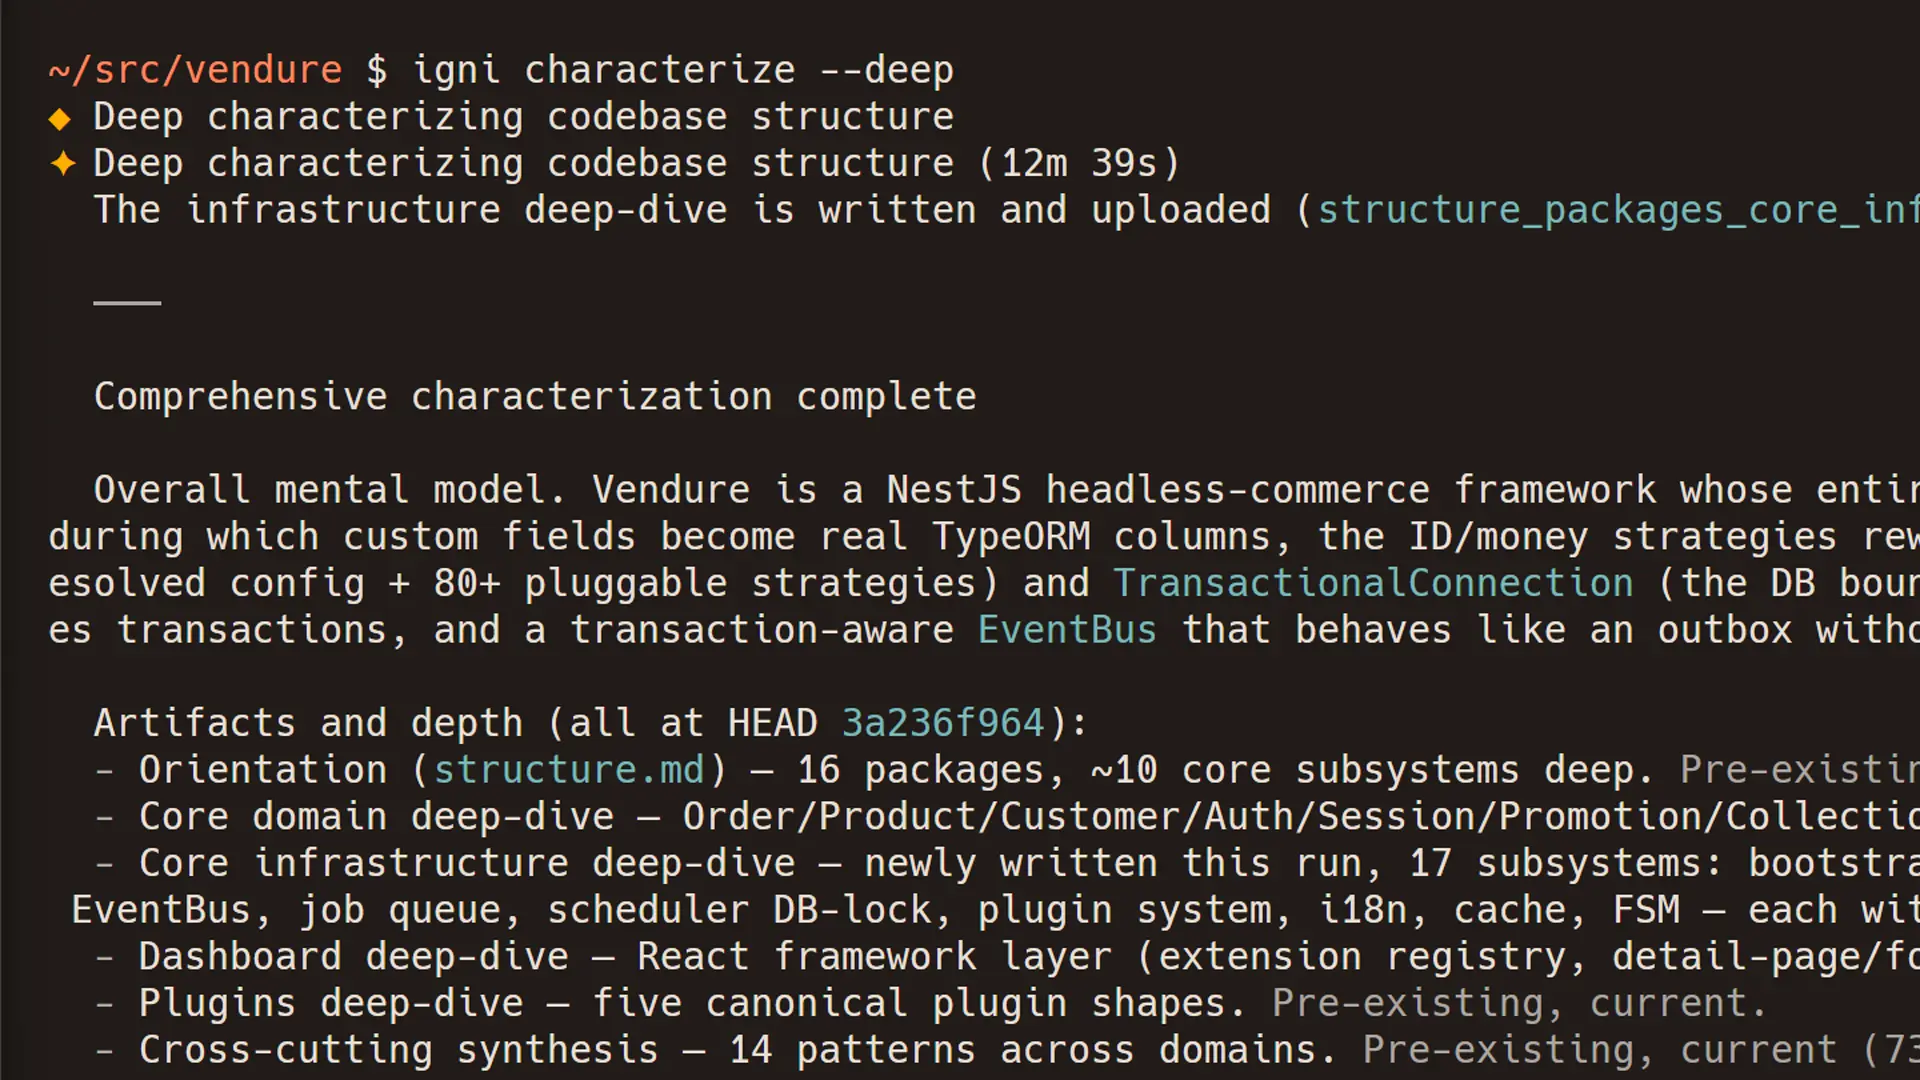Open the structure.md file link
The width and height of the screenshot is (1920, 1080).
point(569,770)
